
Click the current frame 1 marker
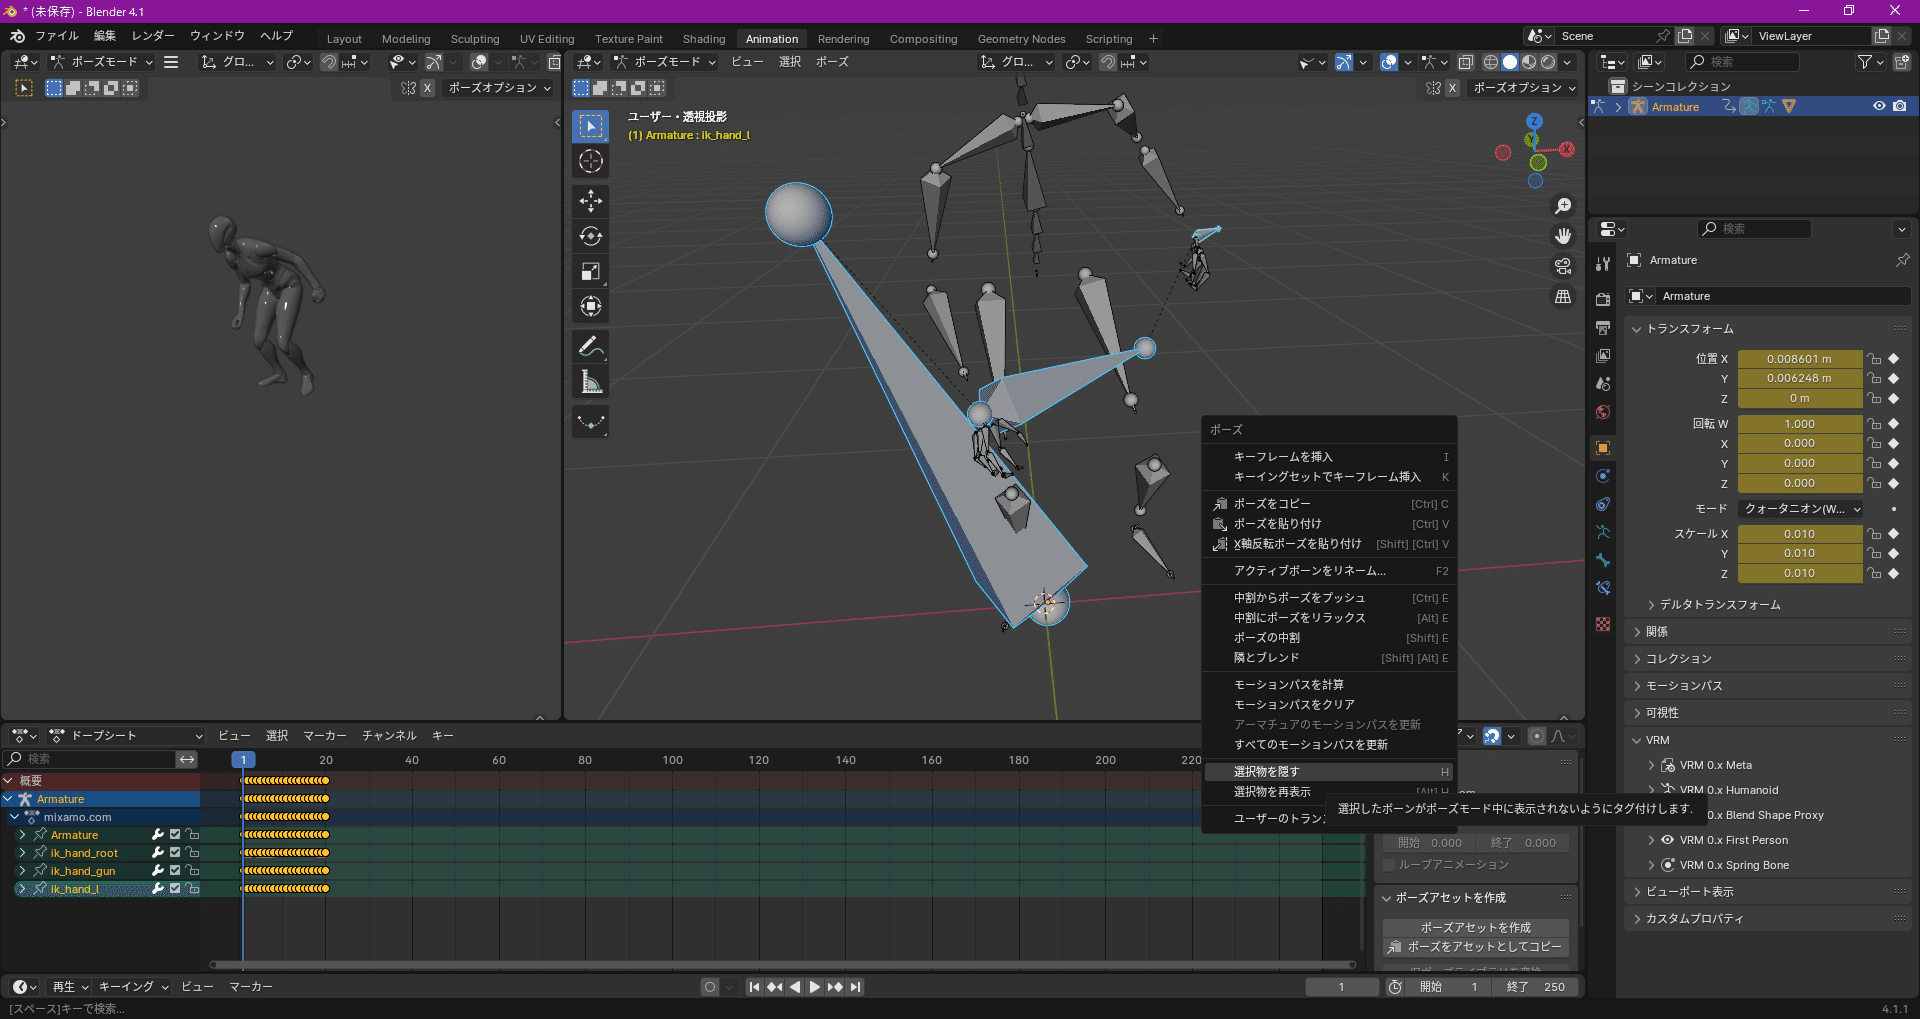click(243, 760)
